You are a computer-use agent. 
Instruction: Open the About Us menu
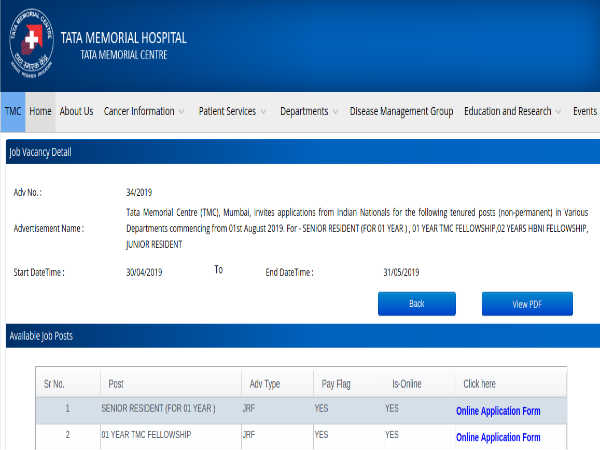tap(76, 111)
